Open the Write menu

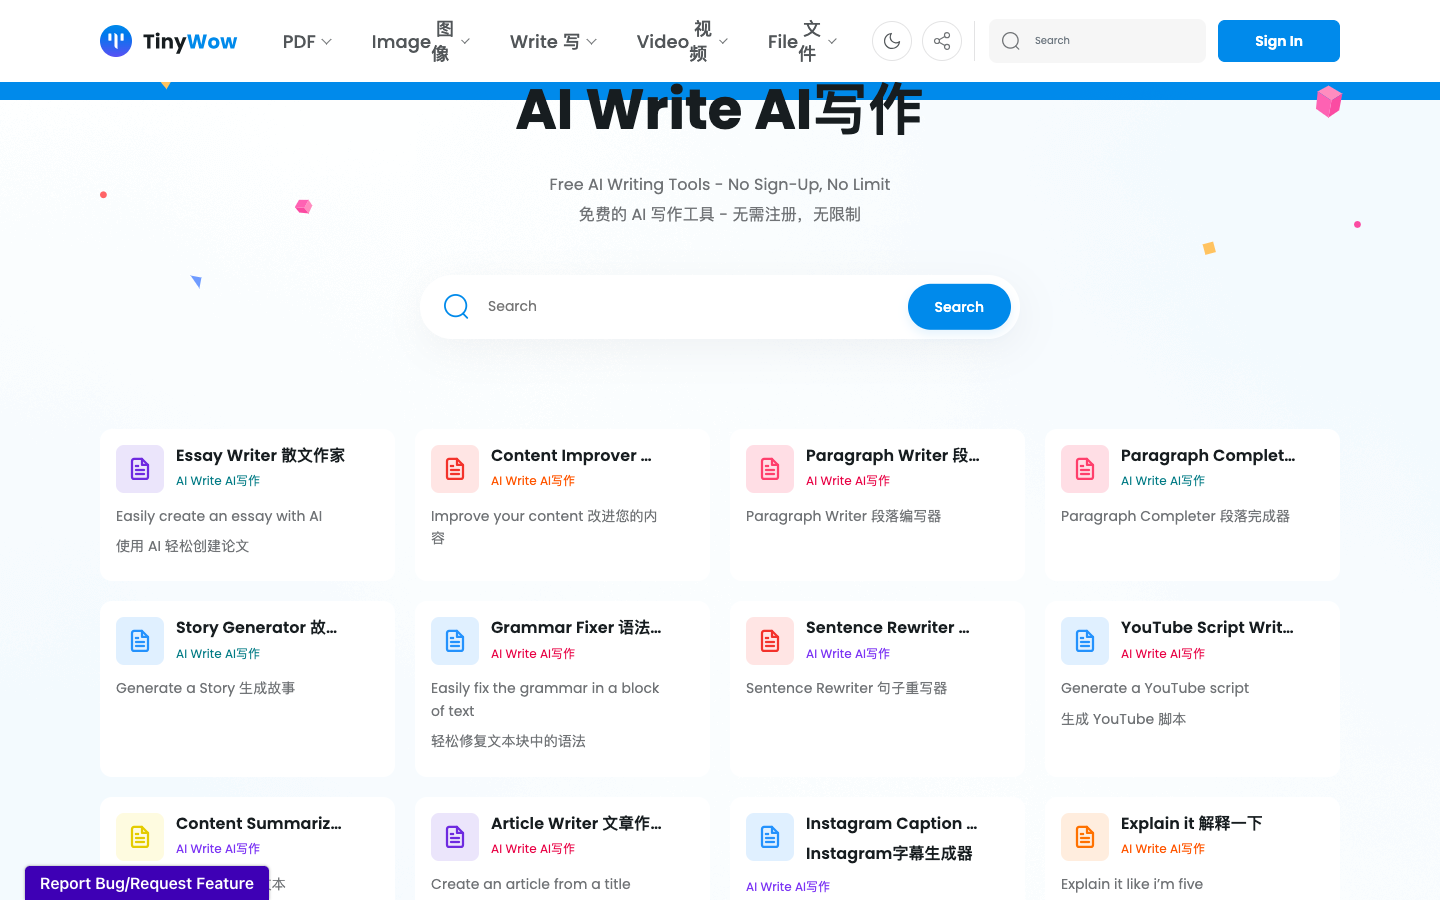[552, 41]
